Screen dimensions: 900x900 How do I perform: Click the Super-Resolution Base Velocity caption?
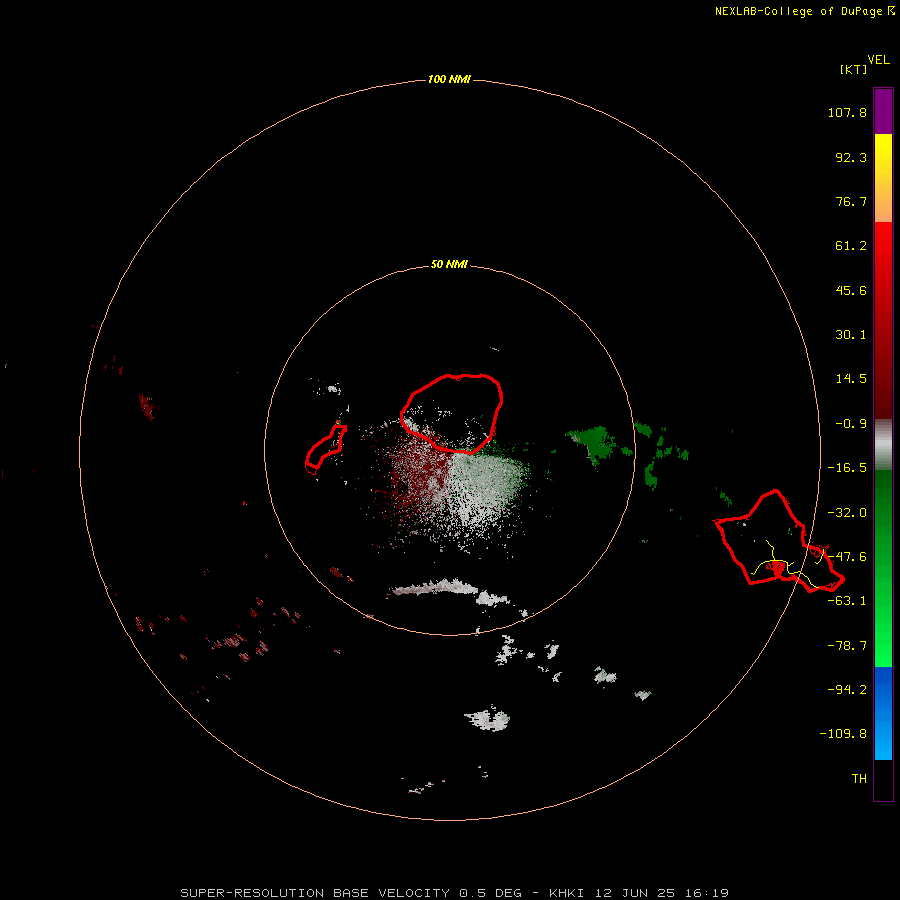point(455,893)
